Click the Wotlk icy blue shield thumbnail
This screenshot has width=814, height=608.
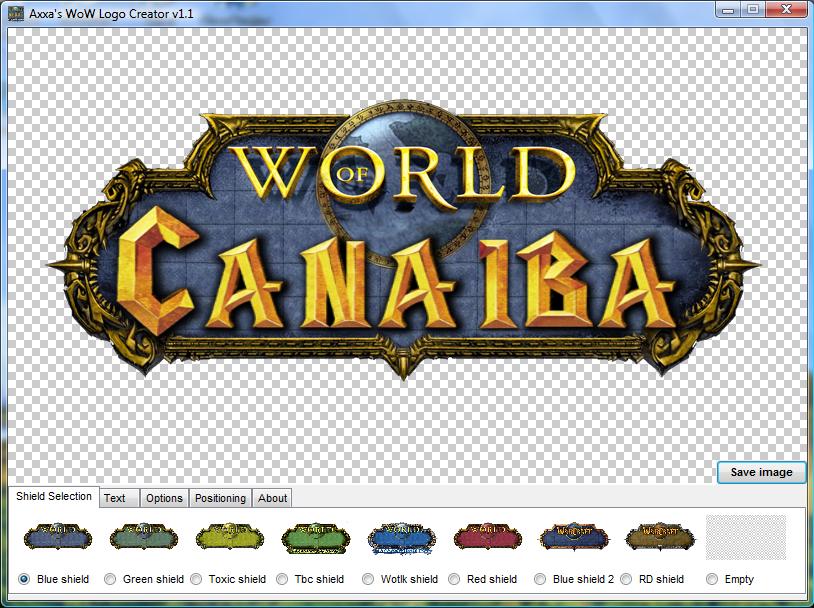coord(402,538)
